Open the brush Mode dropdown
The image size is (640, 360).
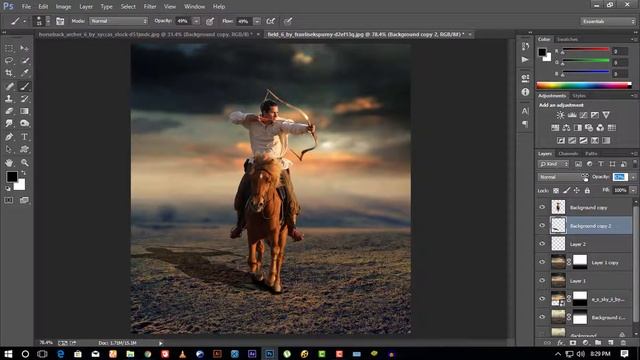click(x=118, y=21)
